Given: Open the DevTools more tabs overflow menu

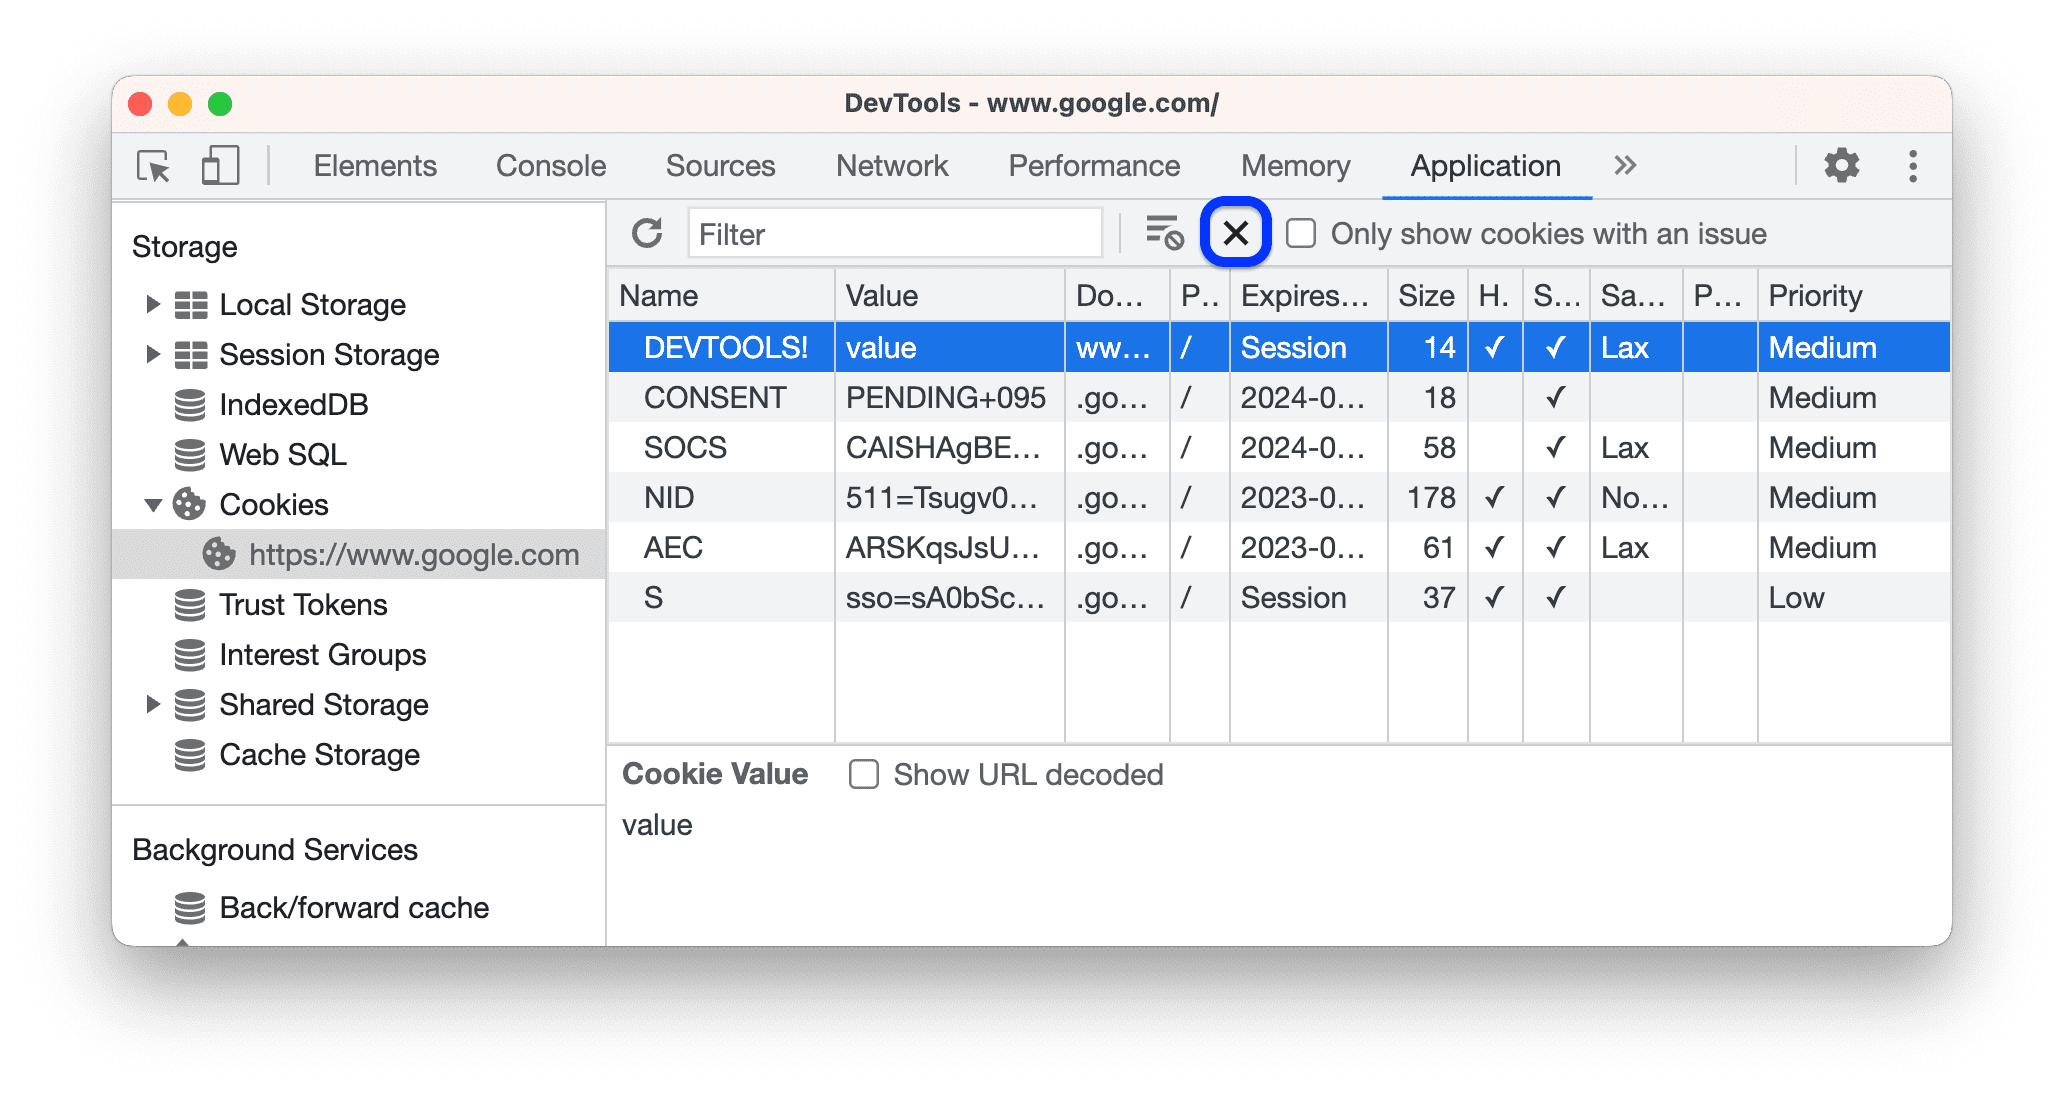Looking at the screenshot, I should tap(1626, 164).
